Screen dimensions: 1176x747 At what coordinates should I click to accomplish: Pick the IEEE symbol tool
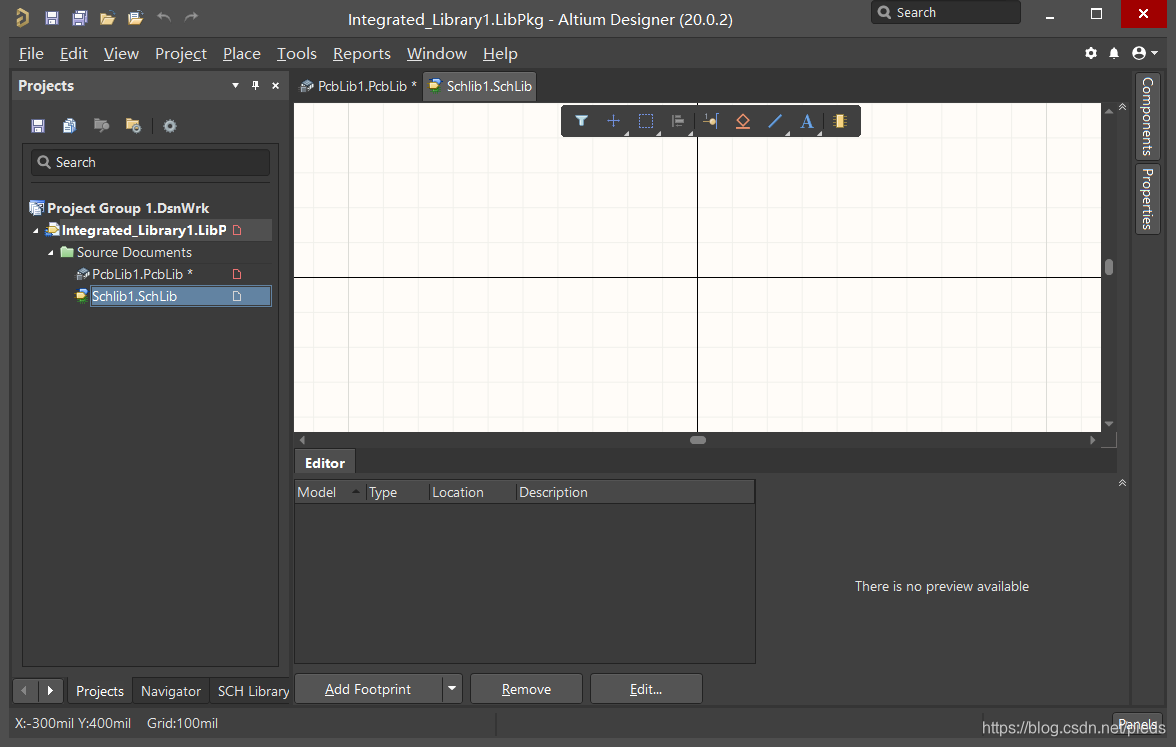coord(742,121)
